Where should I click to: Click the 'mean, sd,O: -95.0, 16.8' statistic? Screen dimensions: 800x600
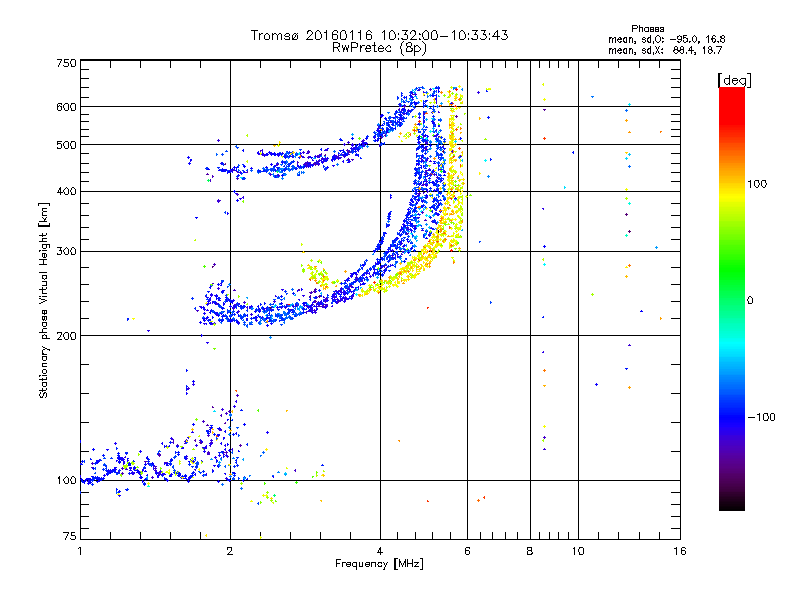[x=666, y=40]
